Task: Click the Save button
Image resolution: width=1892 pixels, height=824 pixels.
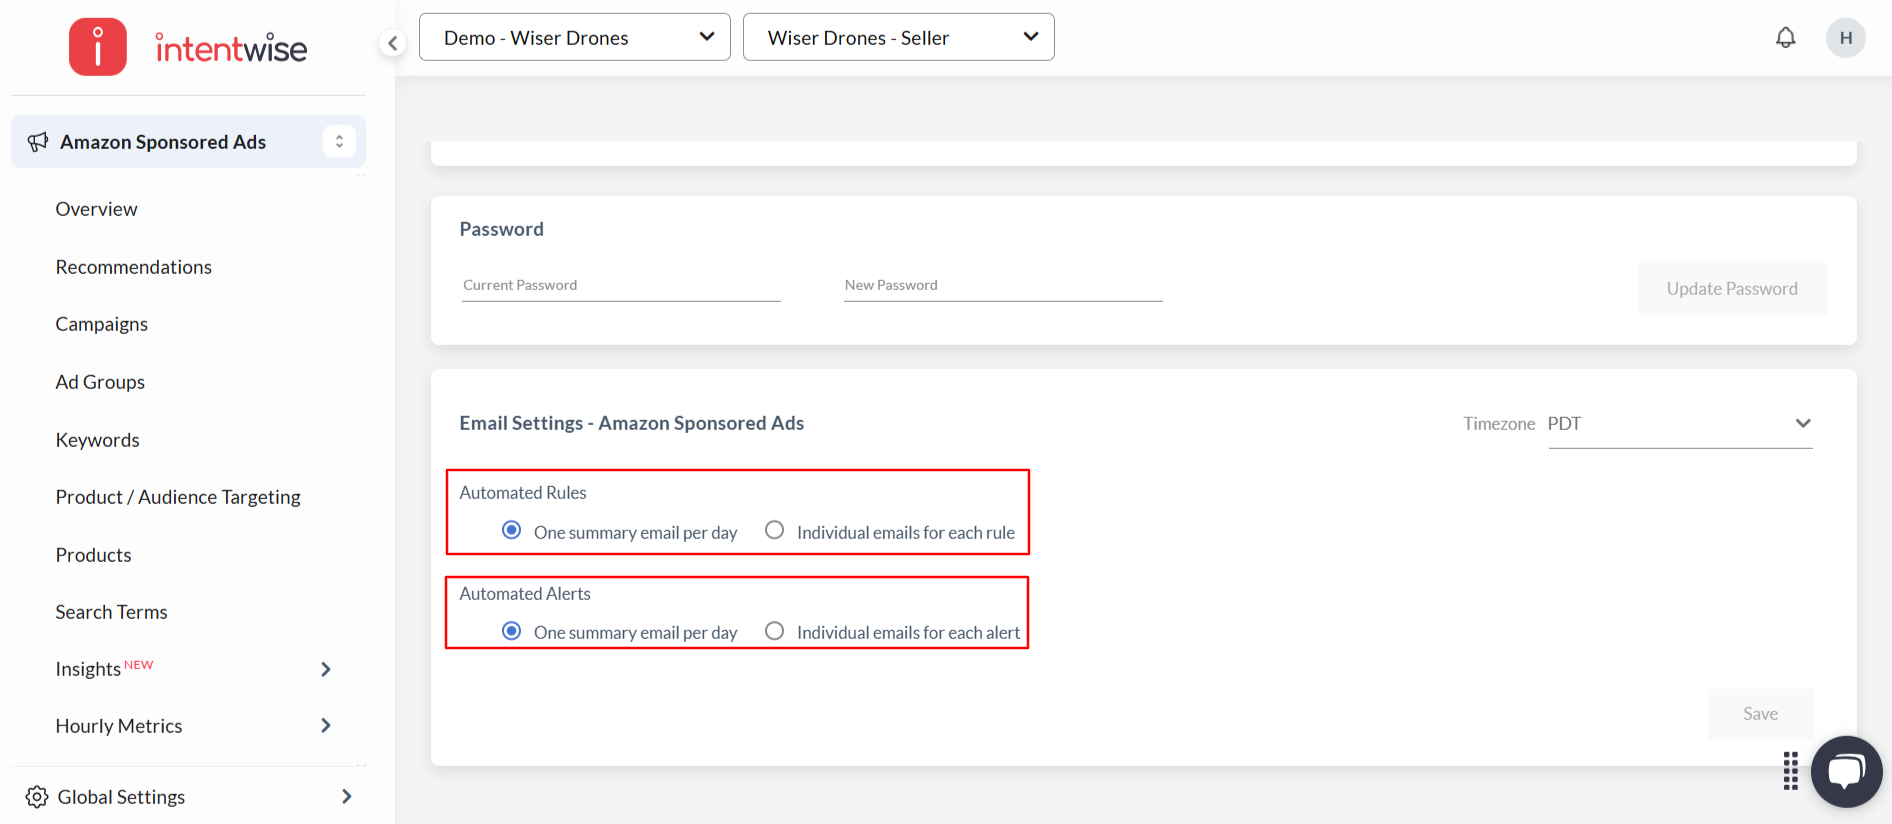Action: pos(1760,714)
